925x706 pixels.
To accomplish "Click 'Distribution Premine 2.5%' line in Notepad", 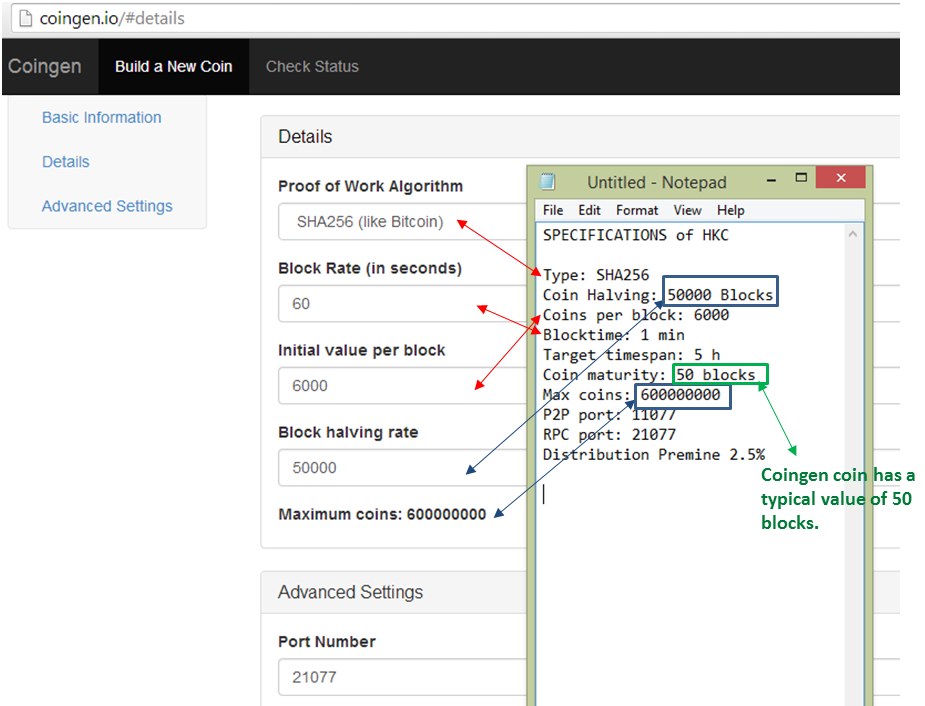I will click(x=654, y=455).
